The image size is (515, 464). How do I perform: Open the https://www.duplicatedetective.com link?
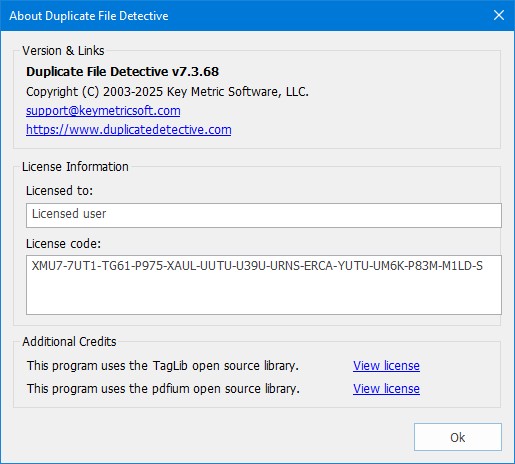129,130
